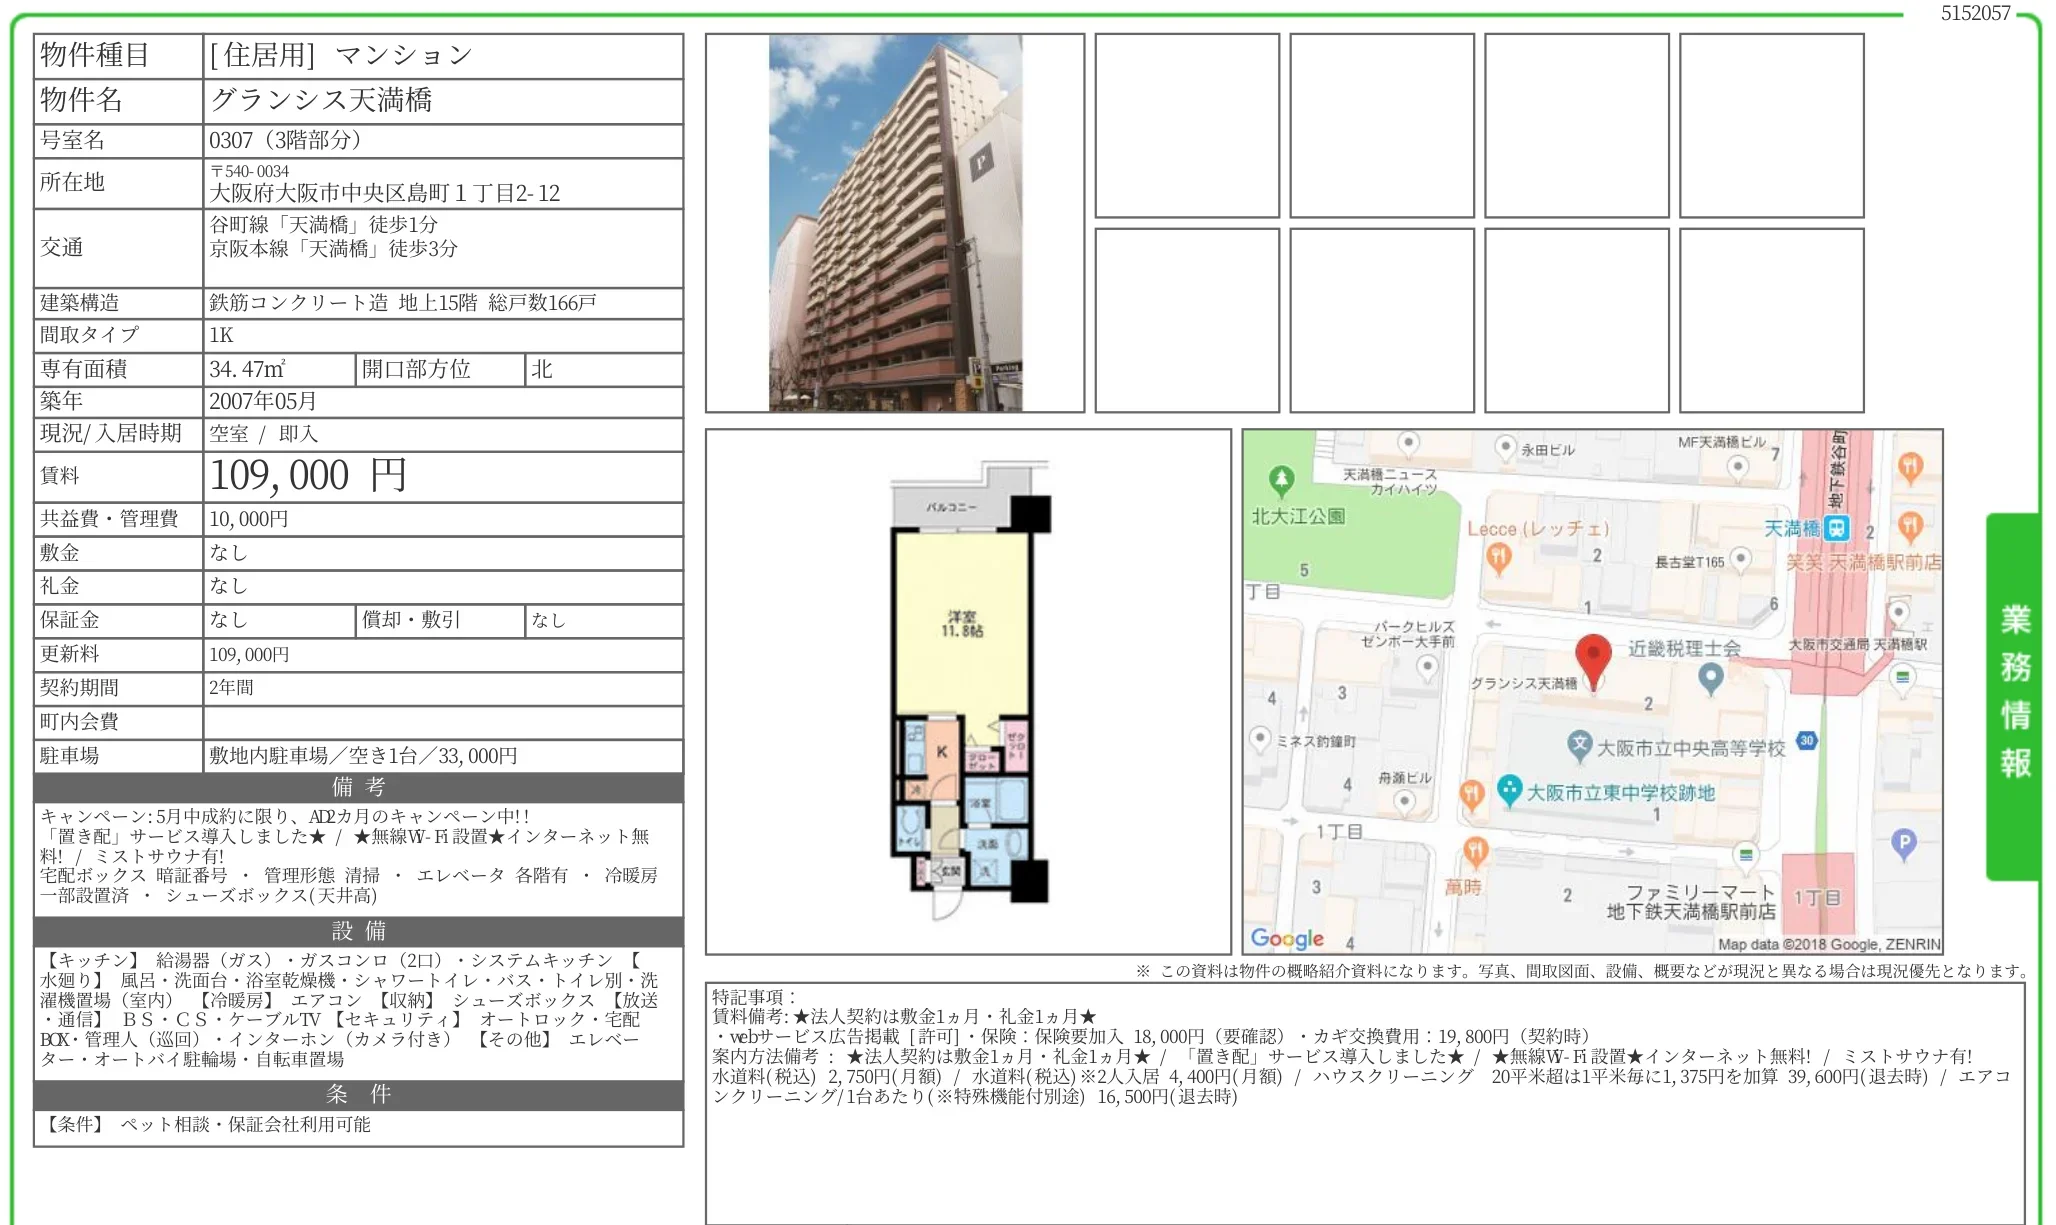Click the Lecce (レッチェ) restaurant marker
This screenshot has height=1225, width=2056.
click(x=1497, y=558)
